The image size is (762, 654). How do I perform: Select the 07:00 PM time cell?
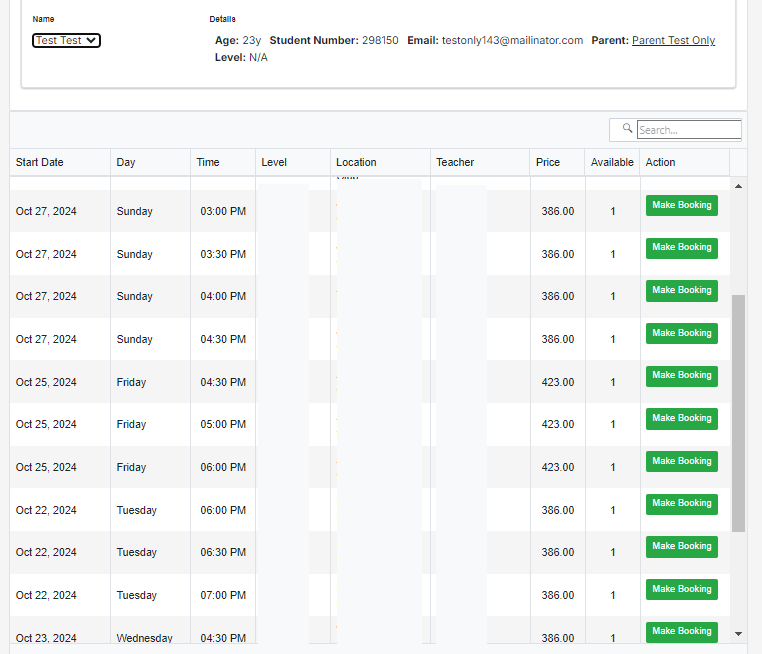point(223,595)
